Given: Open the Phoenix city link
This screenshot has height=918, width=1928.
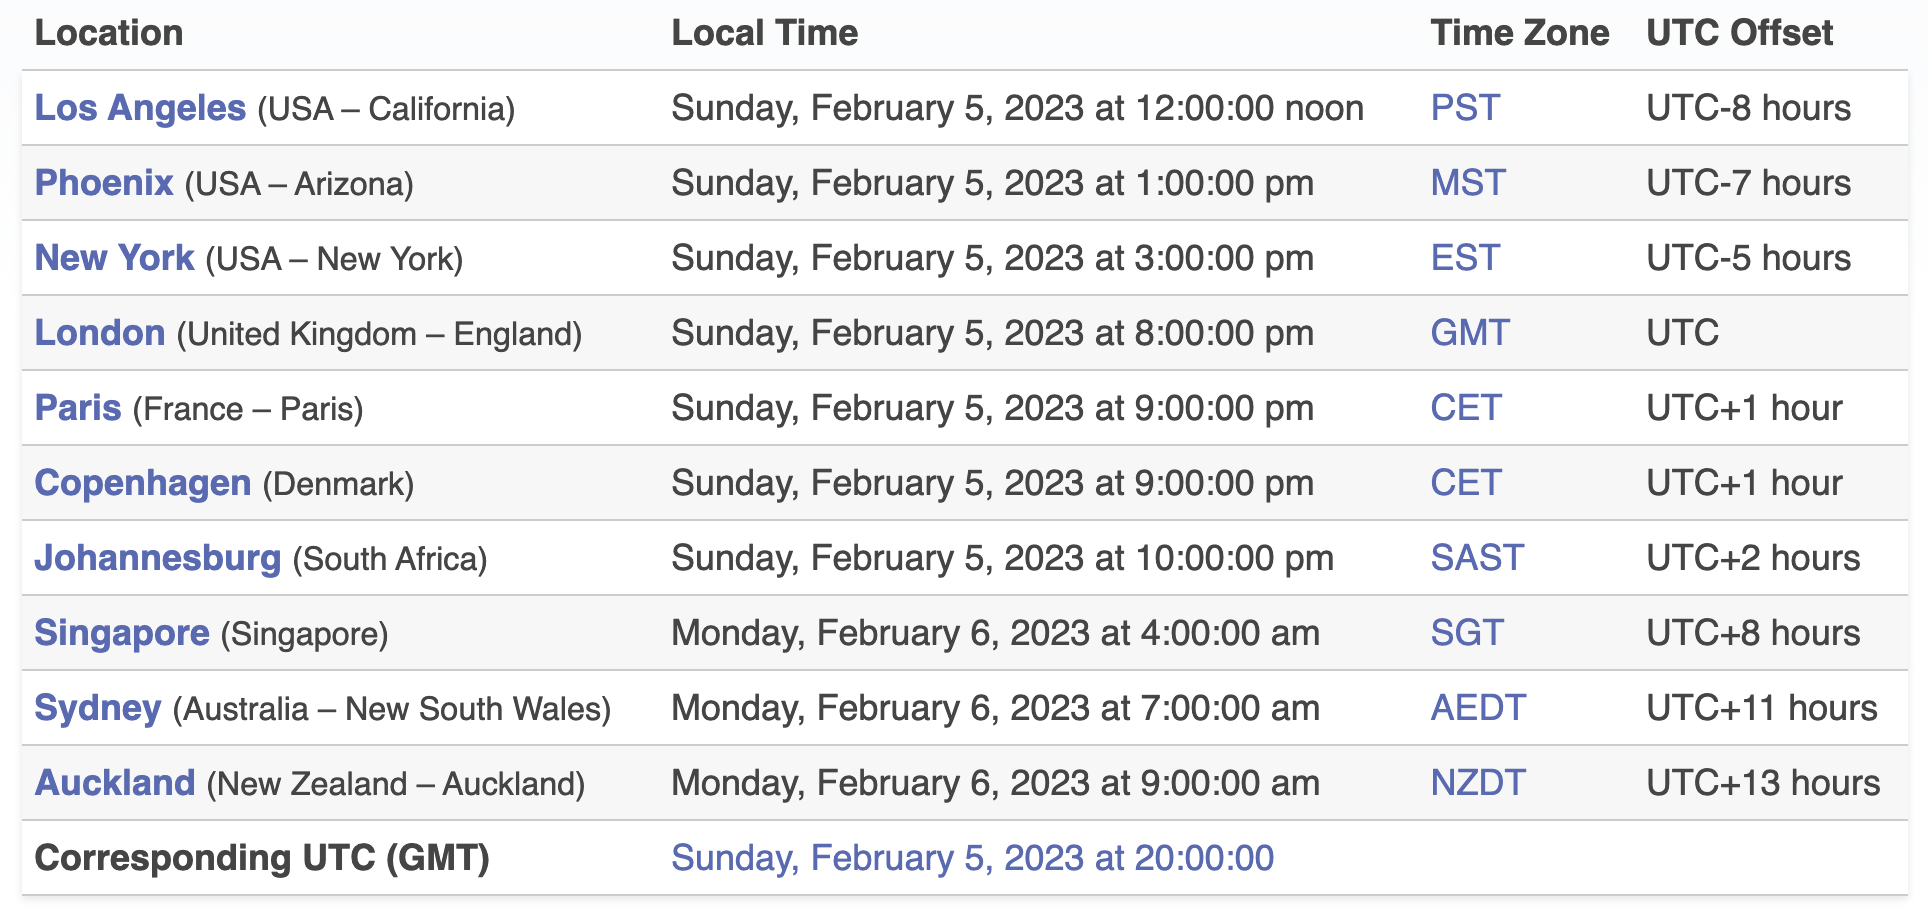Looking at the screenshot, I should coord(104,183).
